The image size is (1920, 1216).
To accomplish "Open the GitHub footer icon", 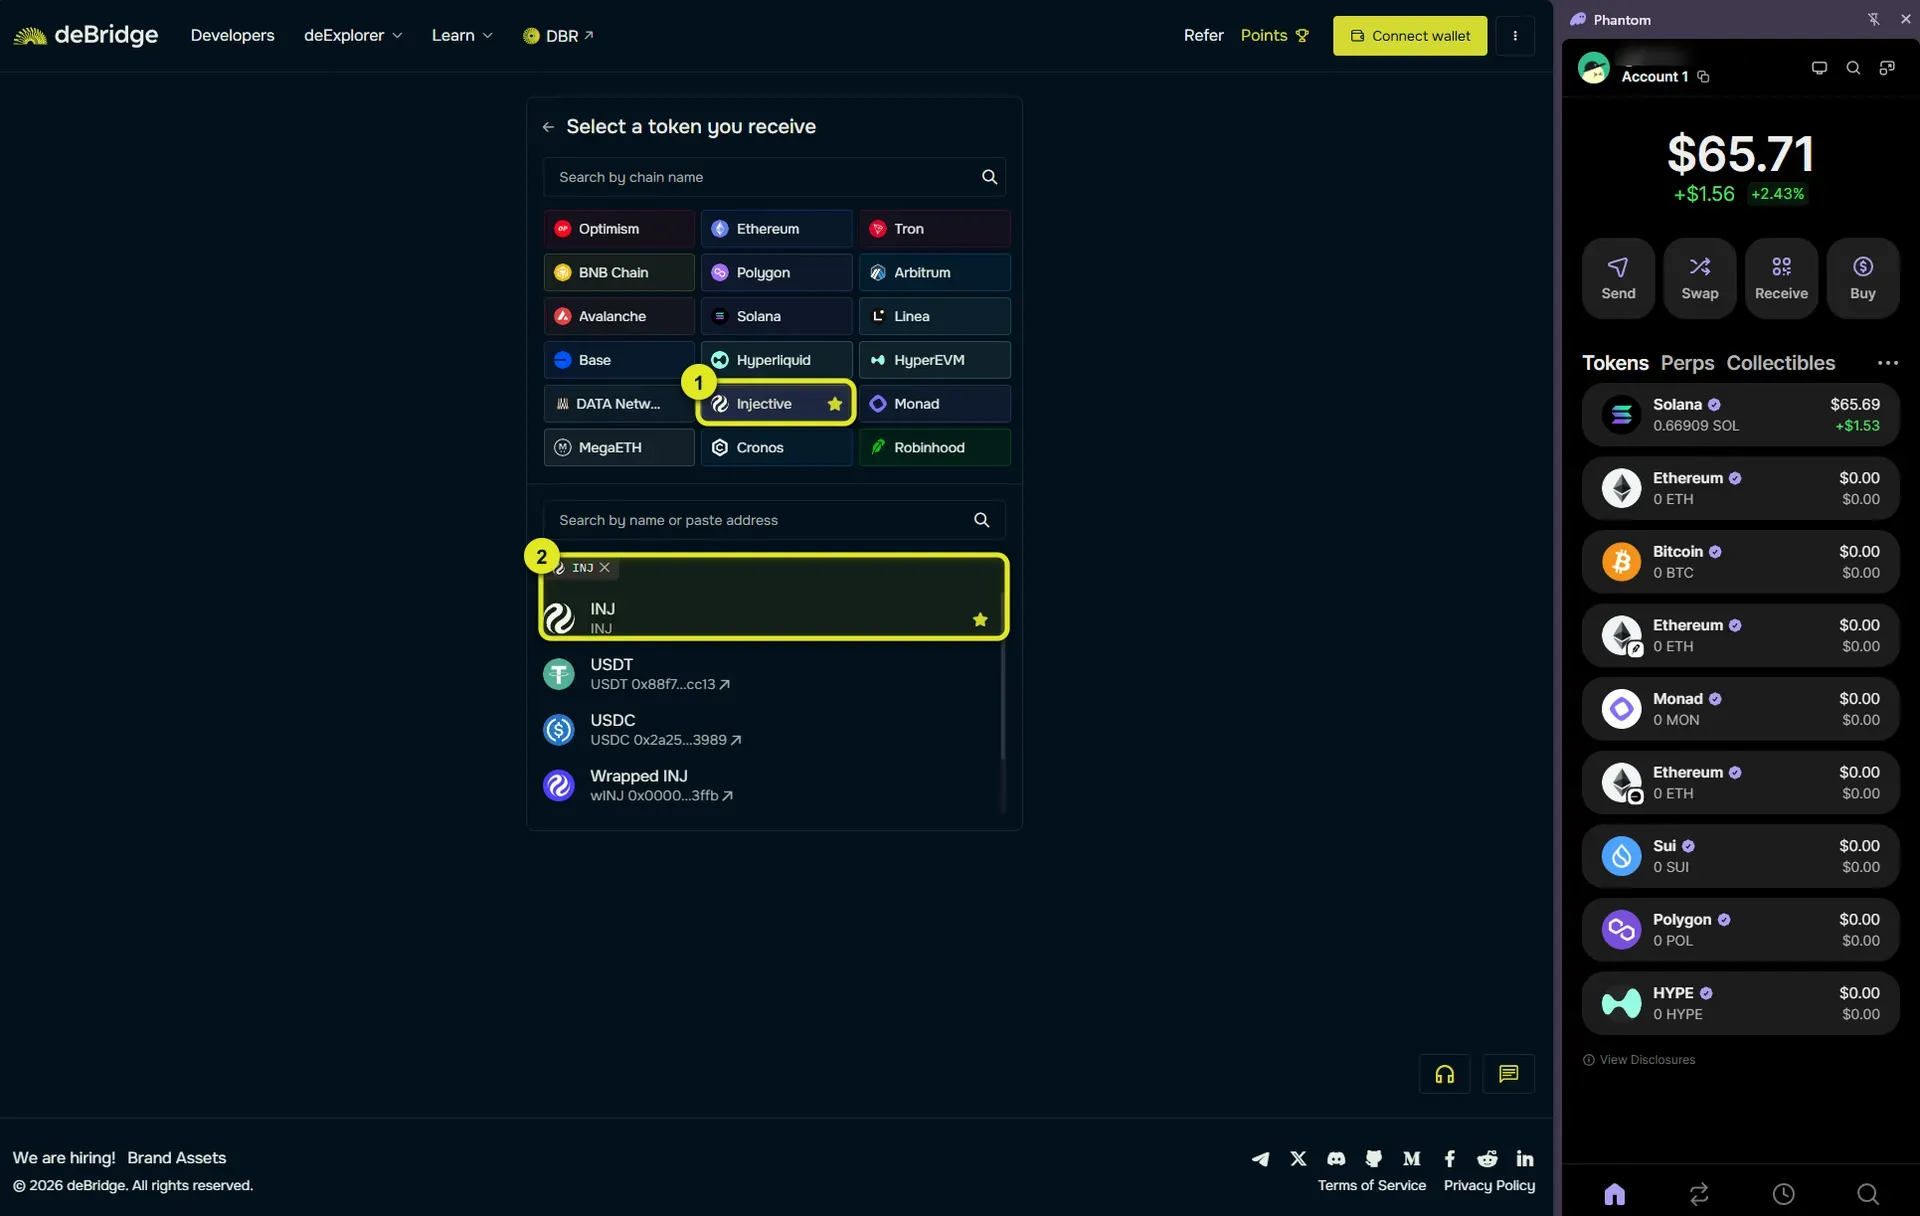I will pos(1374,1158).
